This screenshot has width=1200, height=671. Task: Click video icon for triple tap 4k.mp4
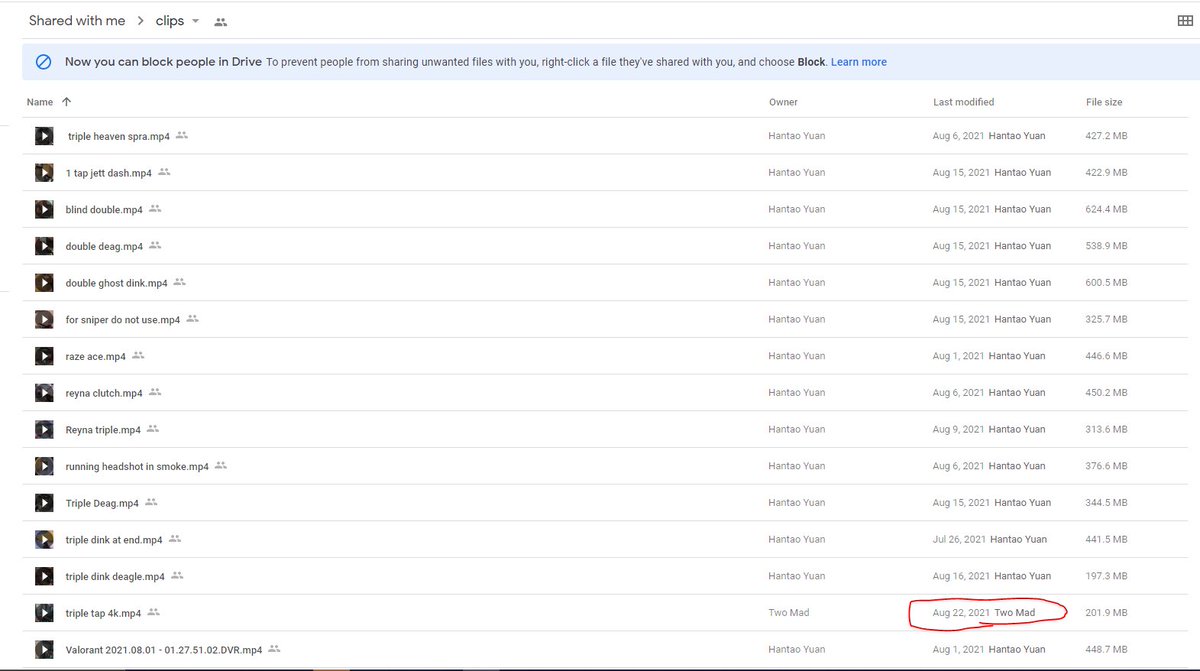[x=44, y=613]
